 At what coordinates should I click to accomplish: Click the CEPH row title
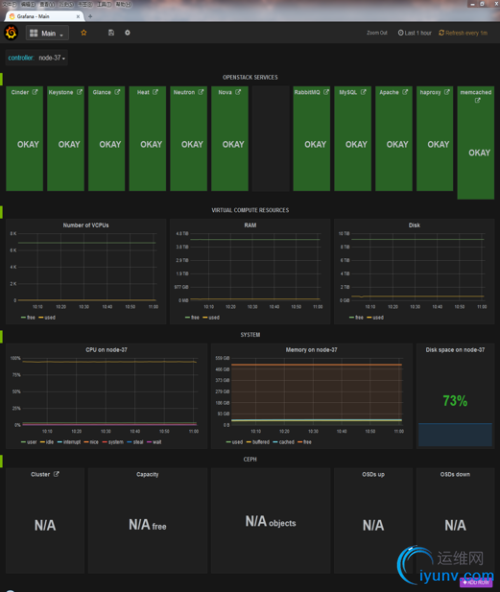coord(250,459)
